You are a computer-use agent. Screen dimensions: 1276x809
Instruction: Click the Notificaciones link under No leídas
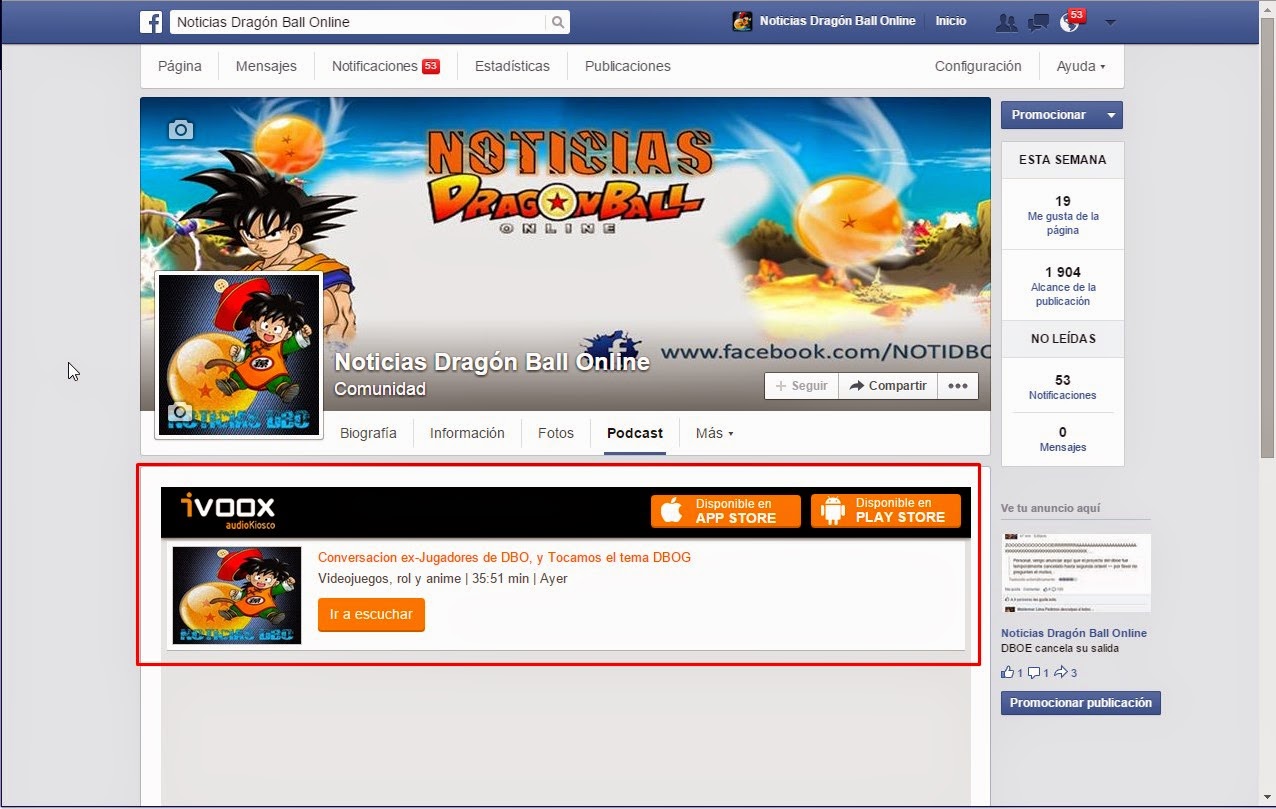pyautogui.click(x=1062, y=395)
